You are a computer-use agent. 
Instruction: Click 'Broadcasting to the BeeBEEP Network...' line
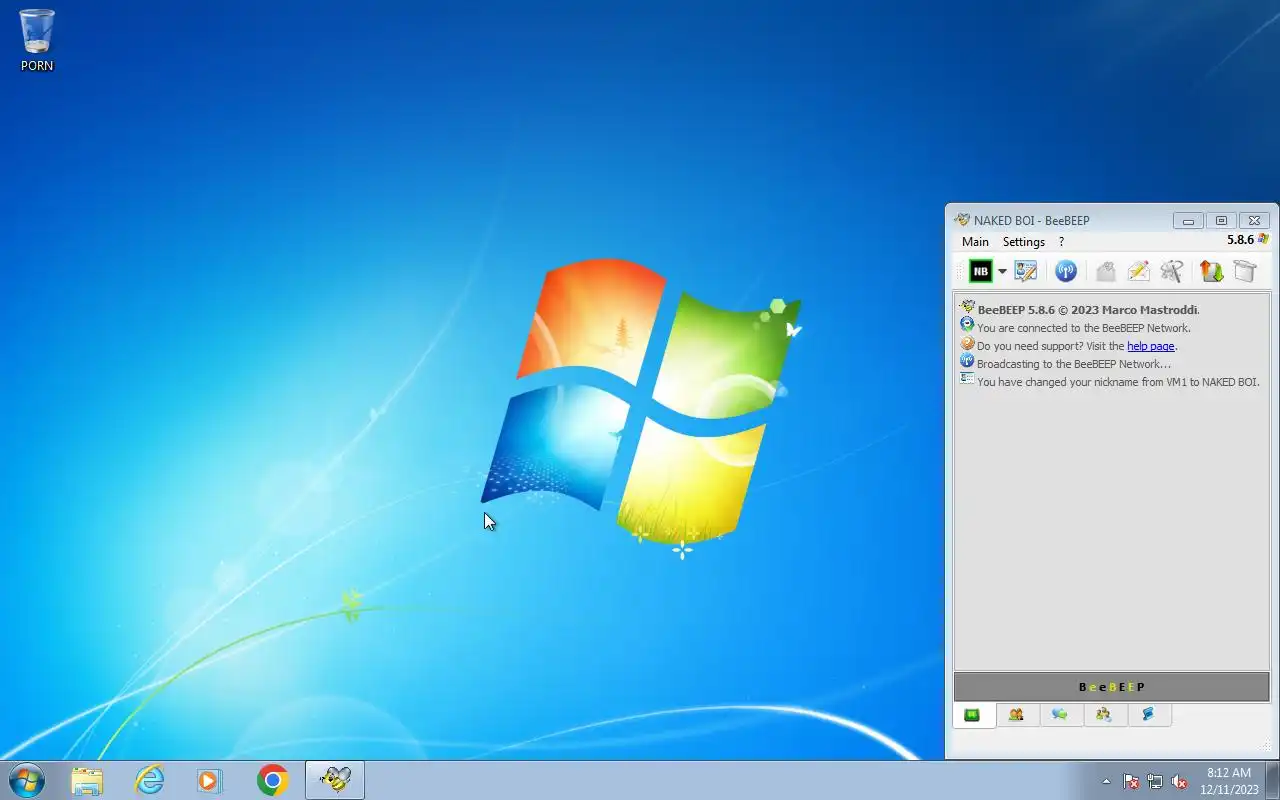[1074, 364]
